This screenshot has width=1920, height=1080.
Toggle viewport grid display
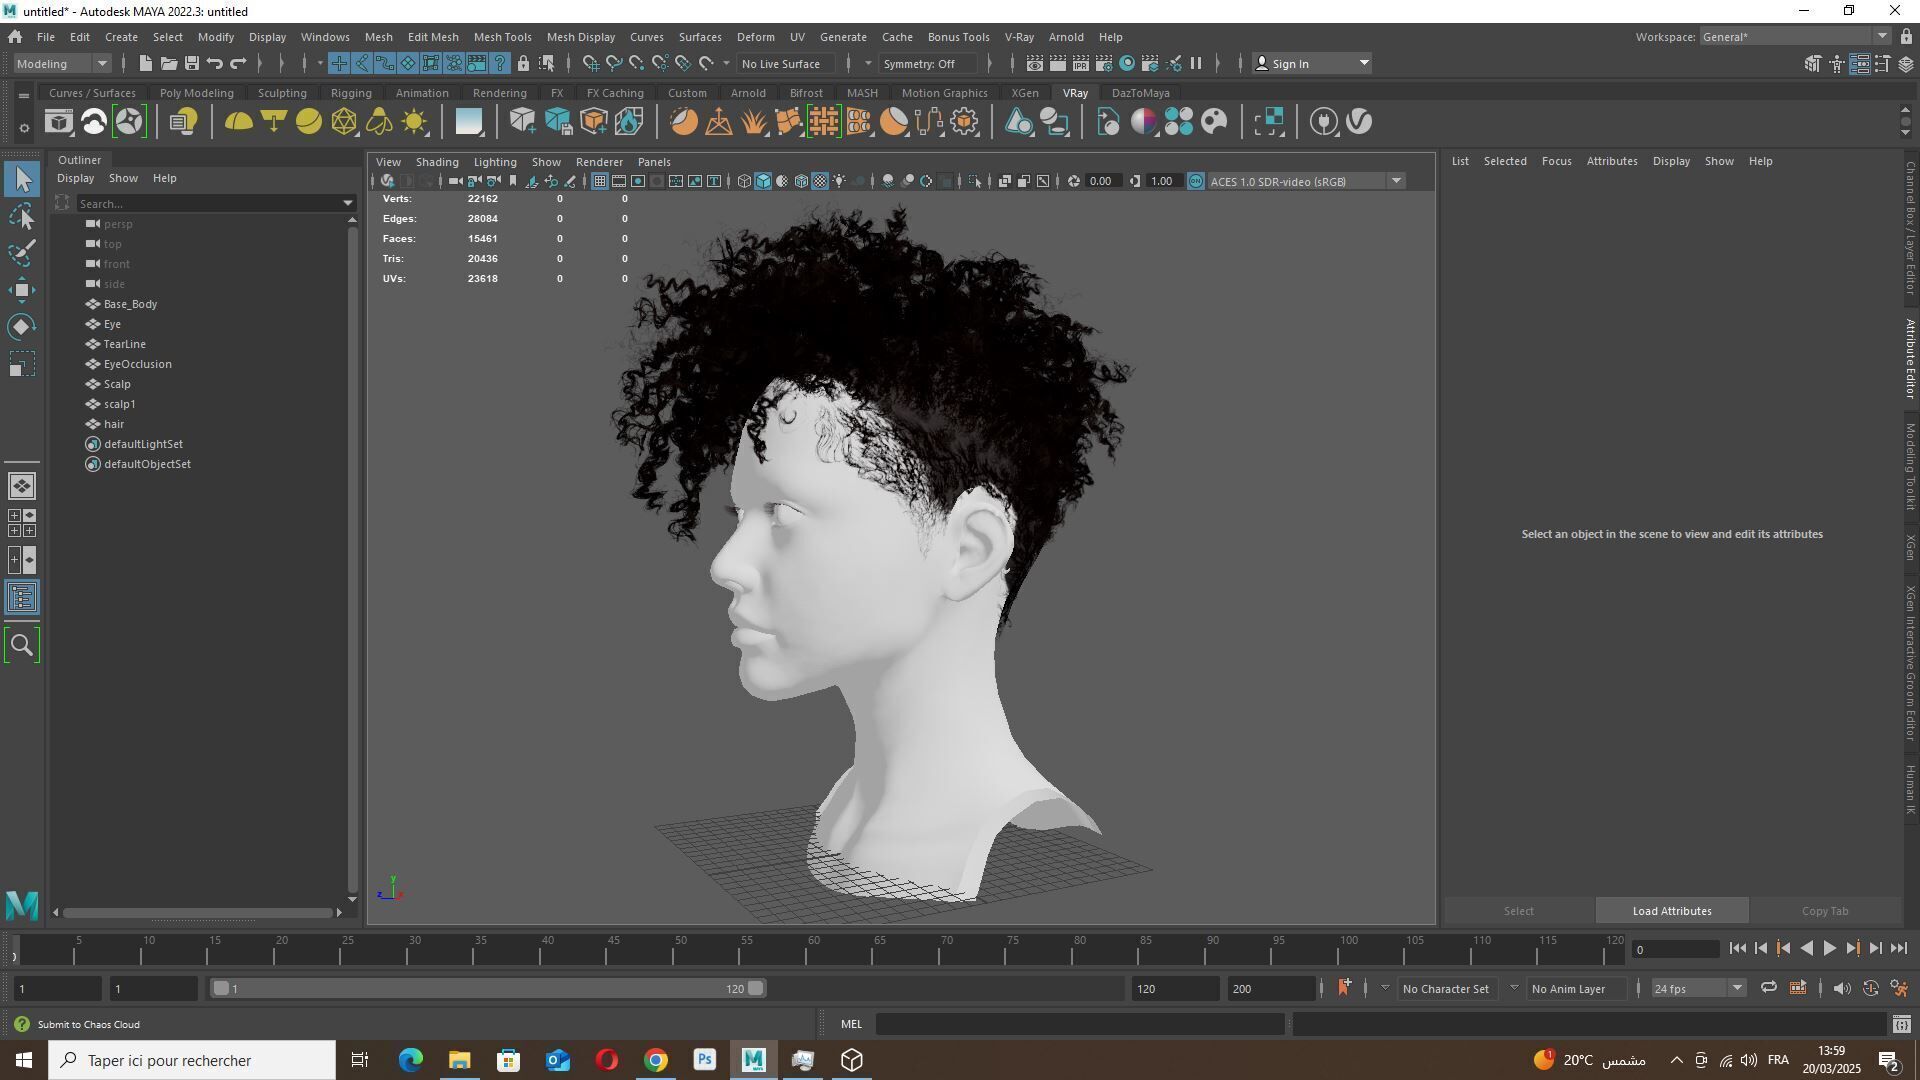[599, 181]
